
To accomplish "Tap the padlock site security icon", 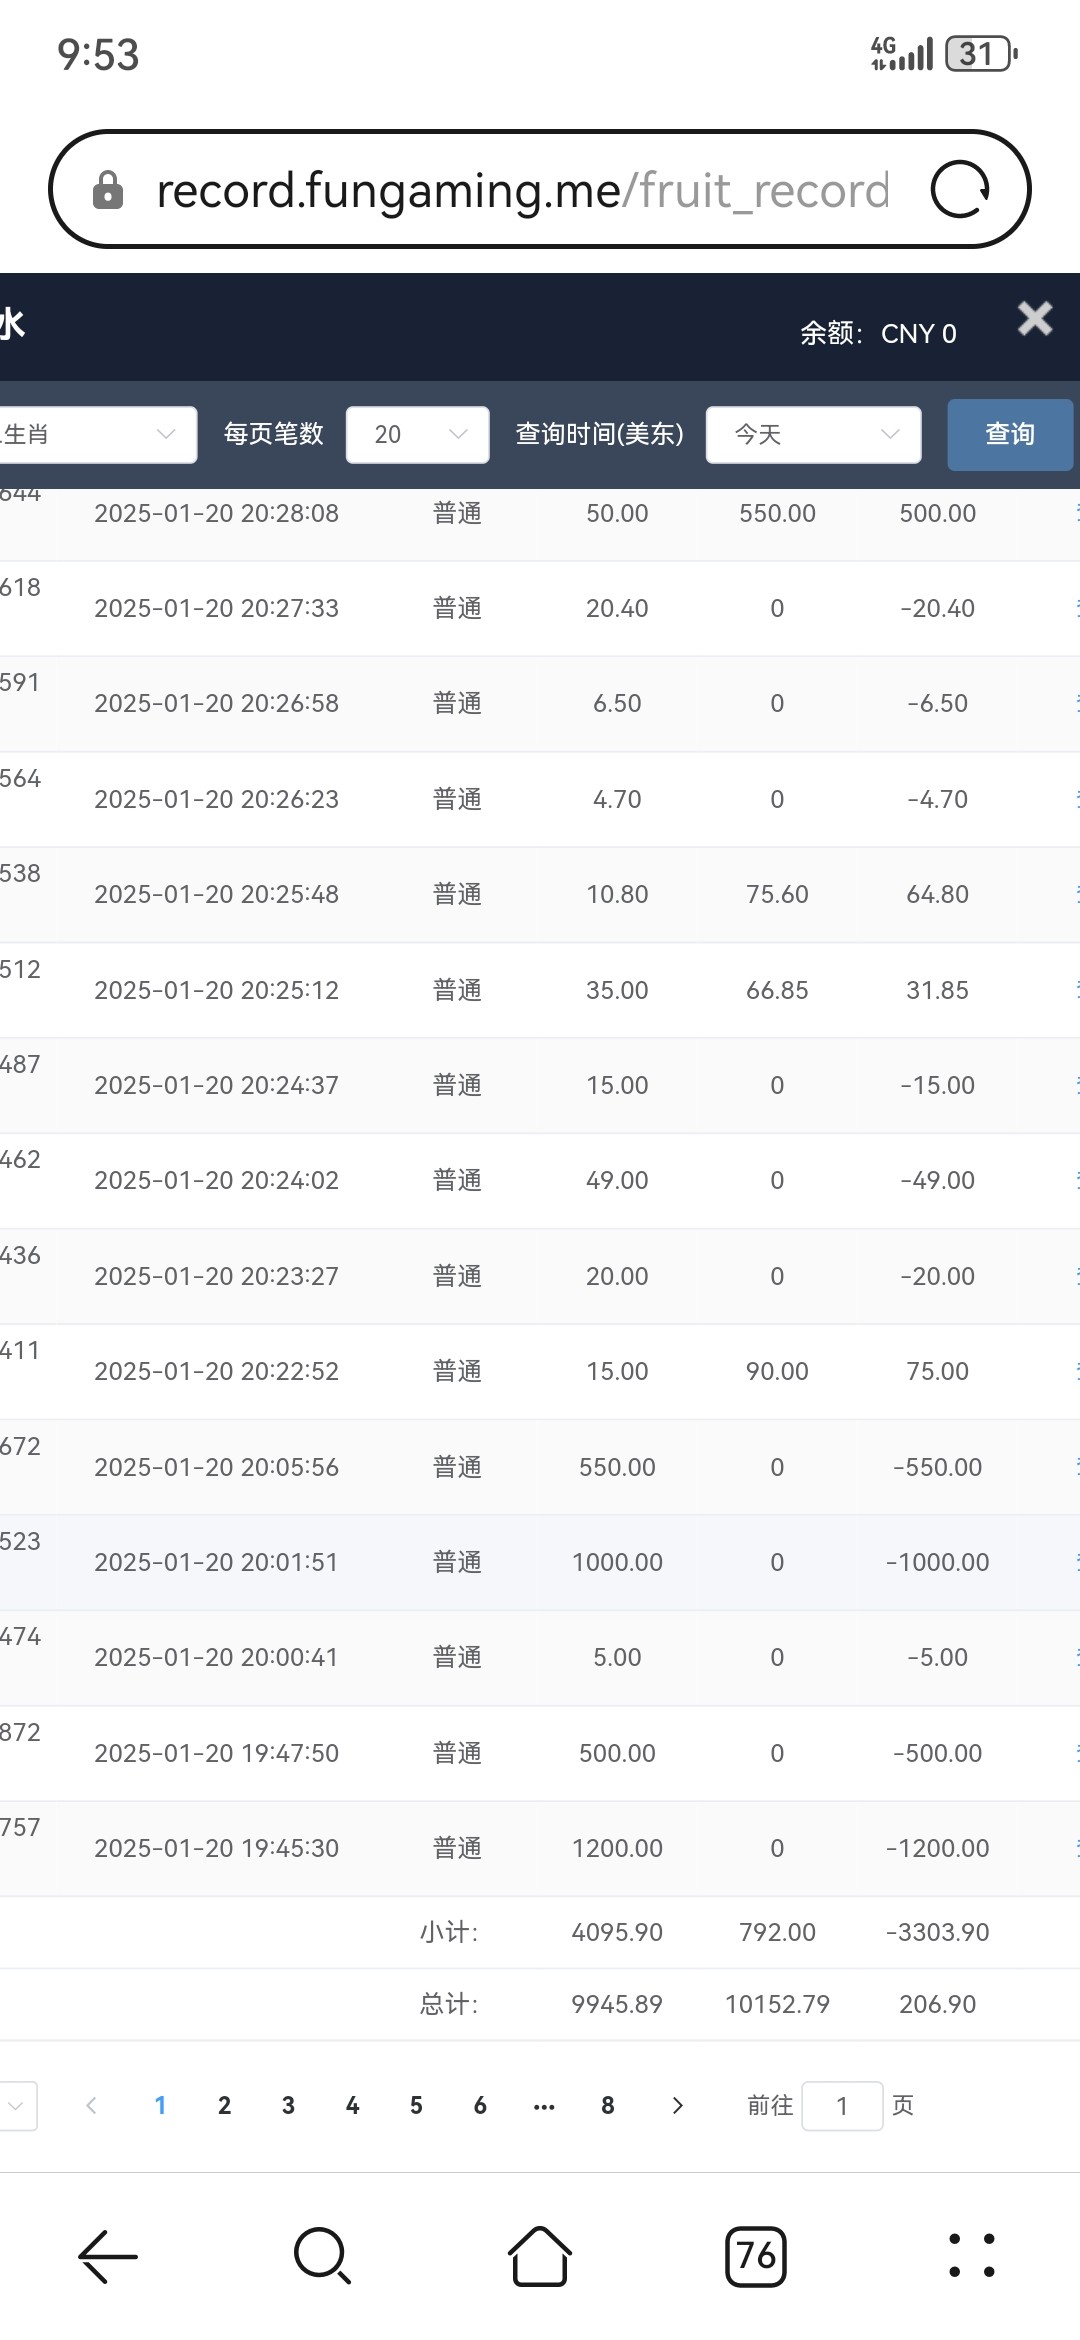I will coord(108,190).
